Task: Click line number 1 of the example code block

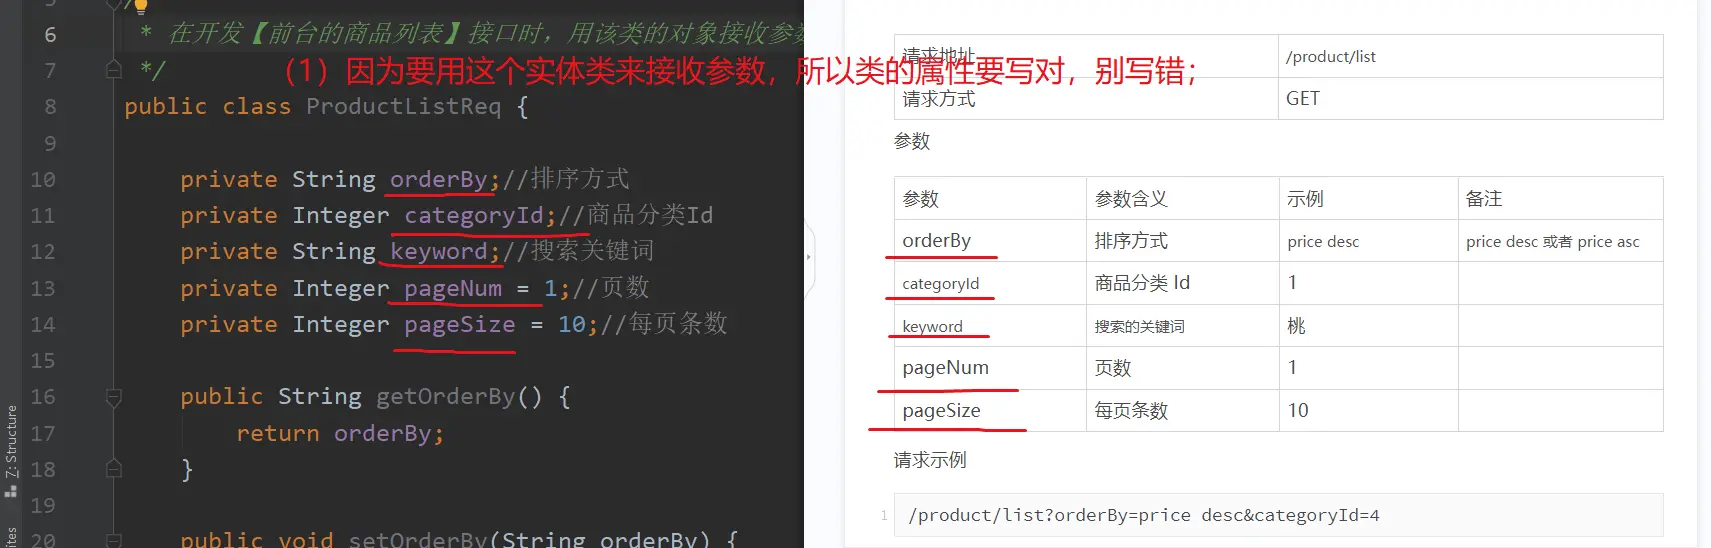Action: tap(884, 516)
